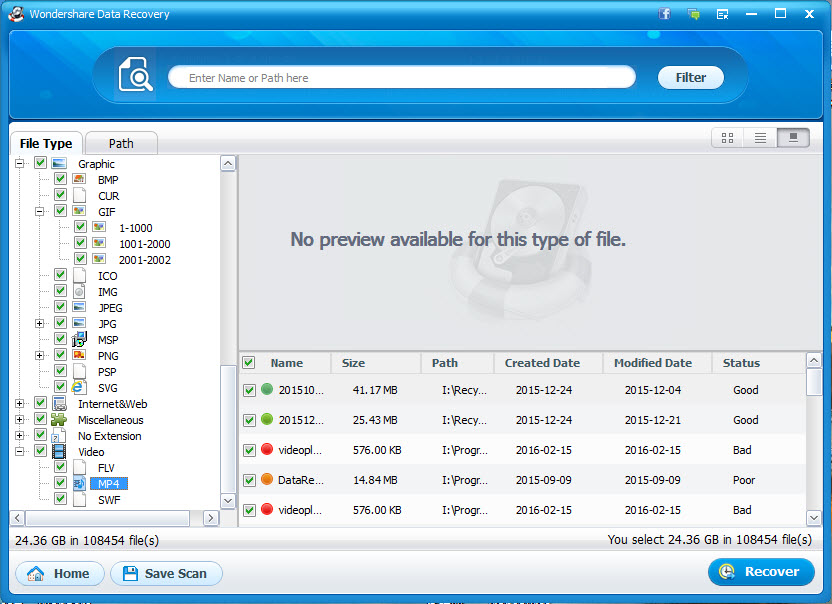Click green status dot of 201510 file

tap(267, 389)
